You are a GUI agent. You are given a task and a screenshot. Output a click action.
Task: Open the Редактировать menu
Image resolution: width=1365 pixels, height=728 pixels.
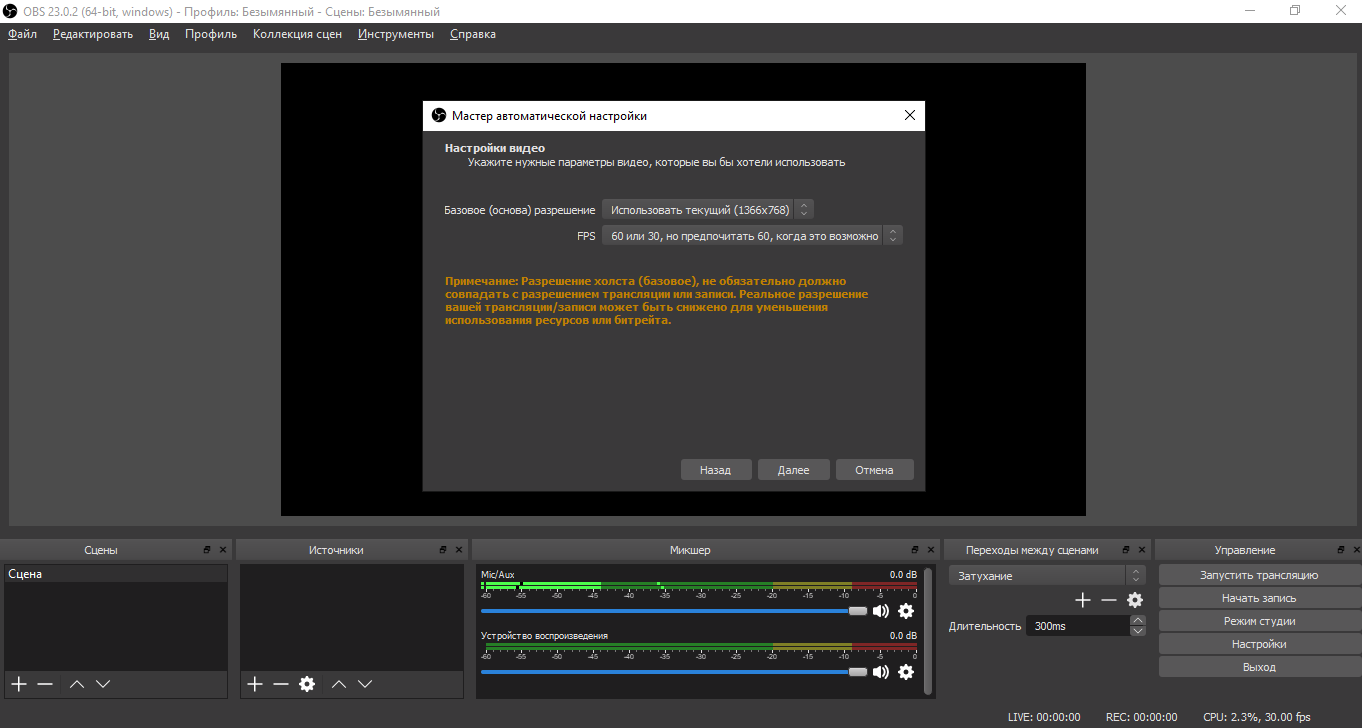(x=93, y=34)
